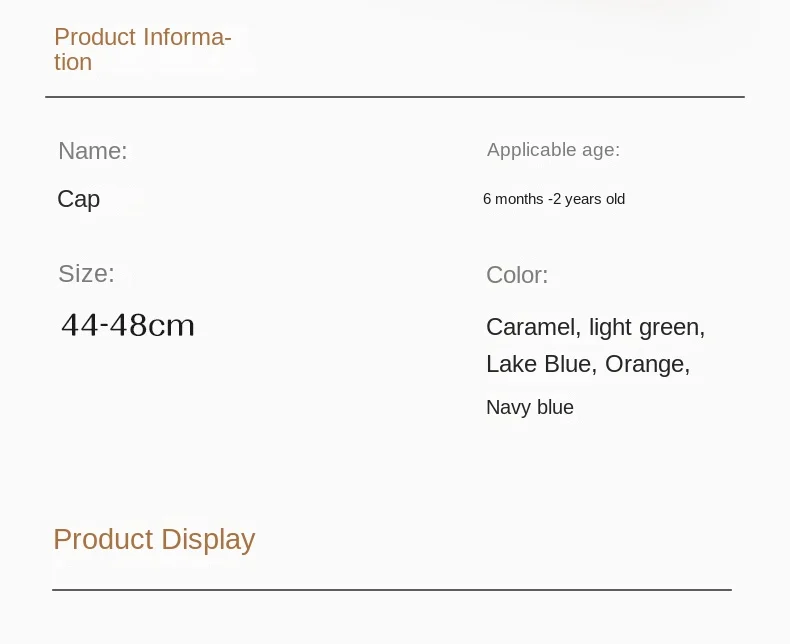Click the "Caramel" color name
Screen dimensions: 790x644
pyautogui.click(x=532, y=327)
